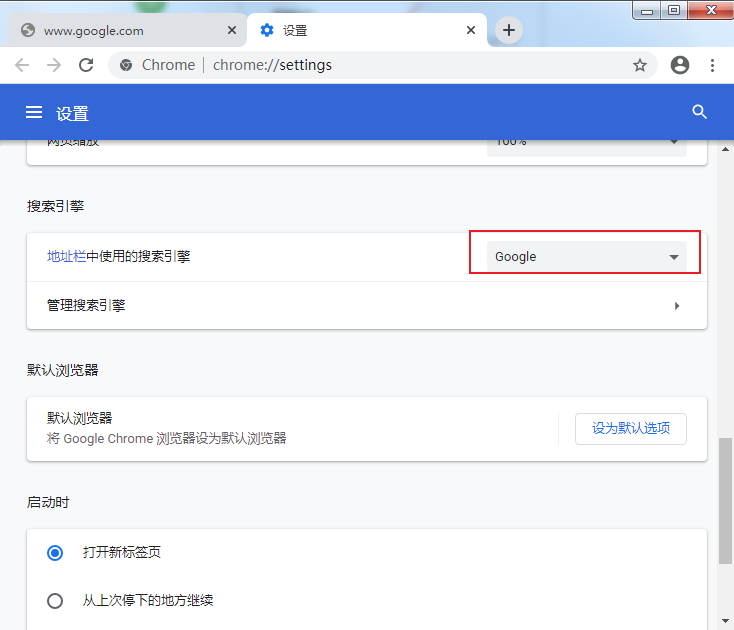Click the Chrome site info icon in address bar

point(125,65)
